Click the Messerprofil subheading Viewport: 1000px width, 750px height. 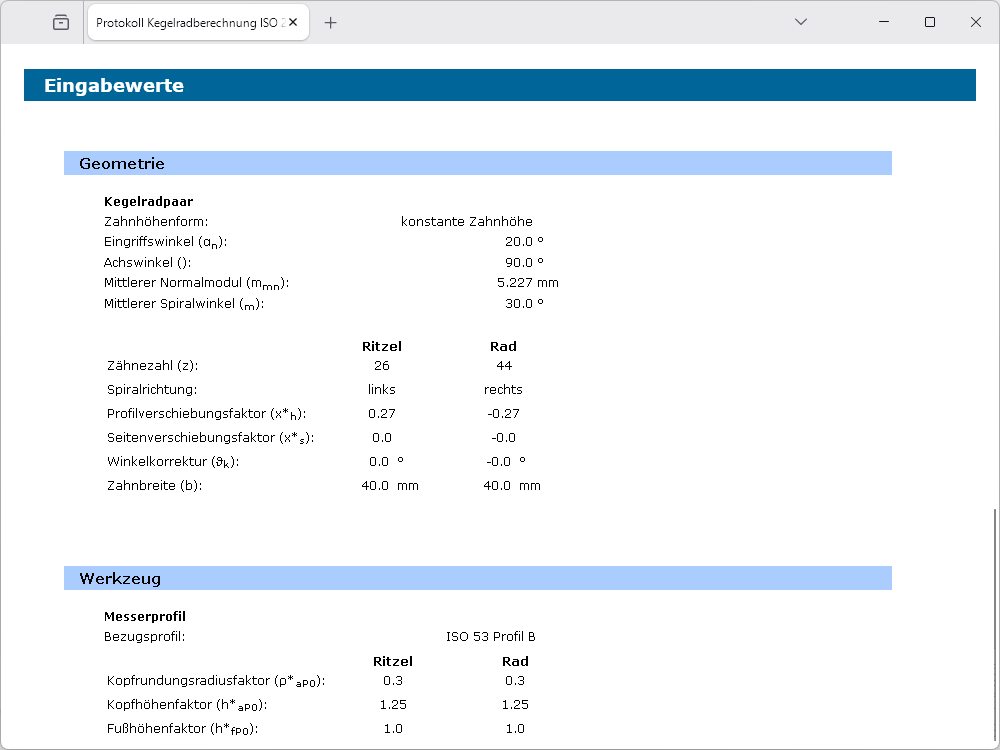[145, 617]
